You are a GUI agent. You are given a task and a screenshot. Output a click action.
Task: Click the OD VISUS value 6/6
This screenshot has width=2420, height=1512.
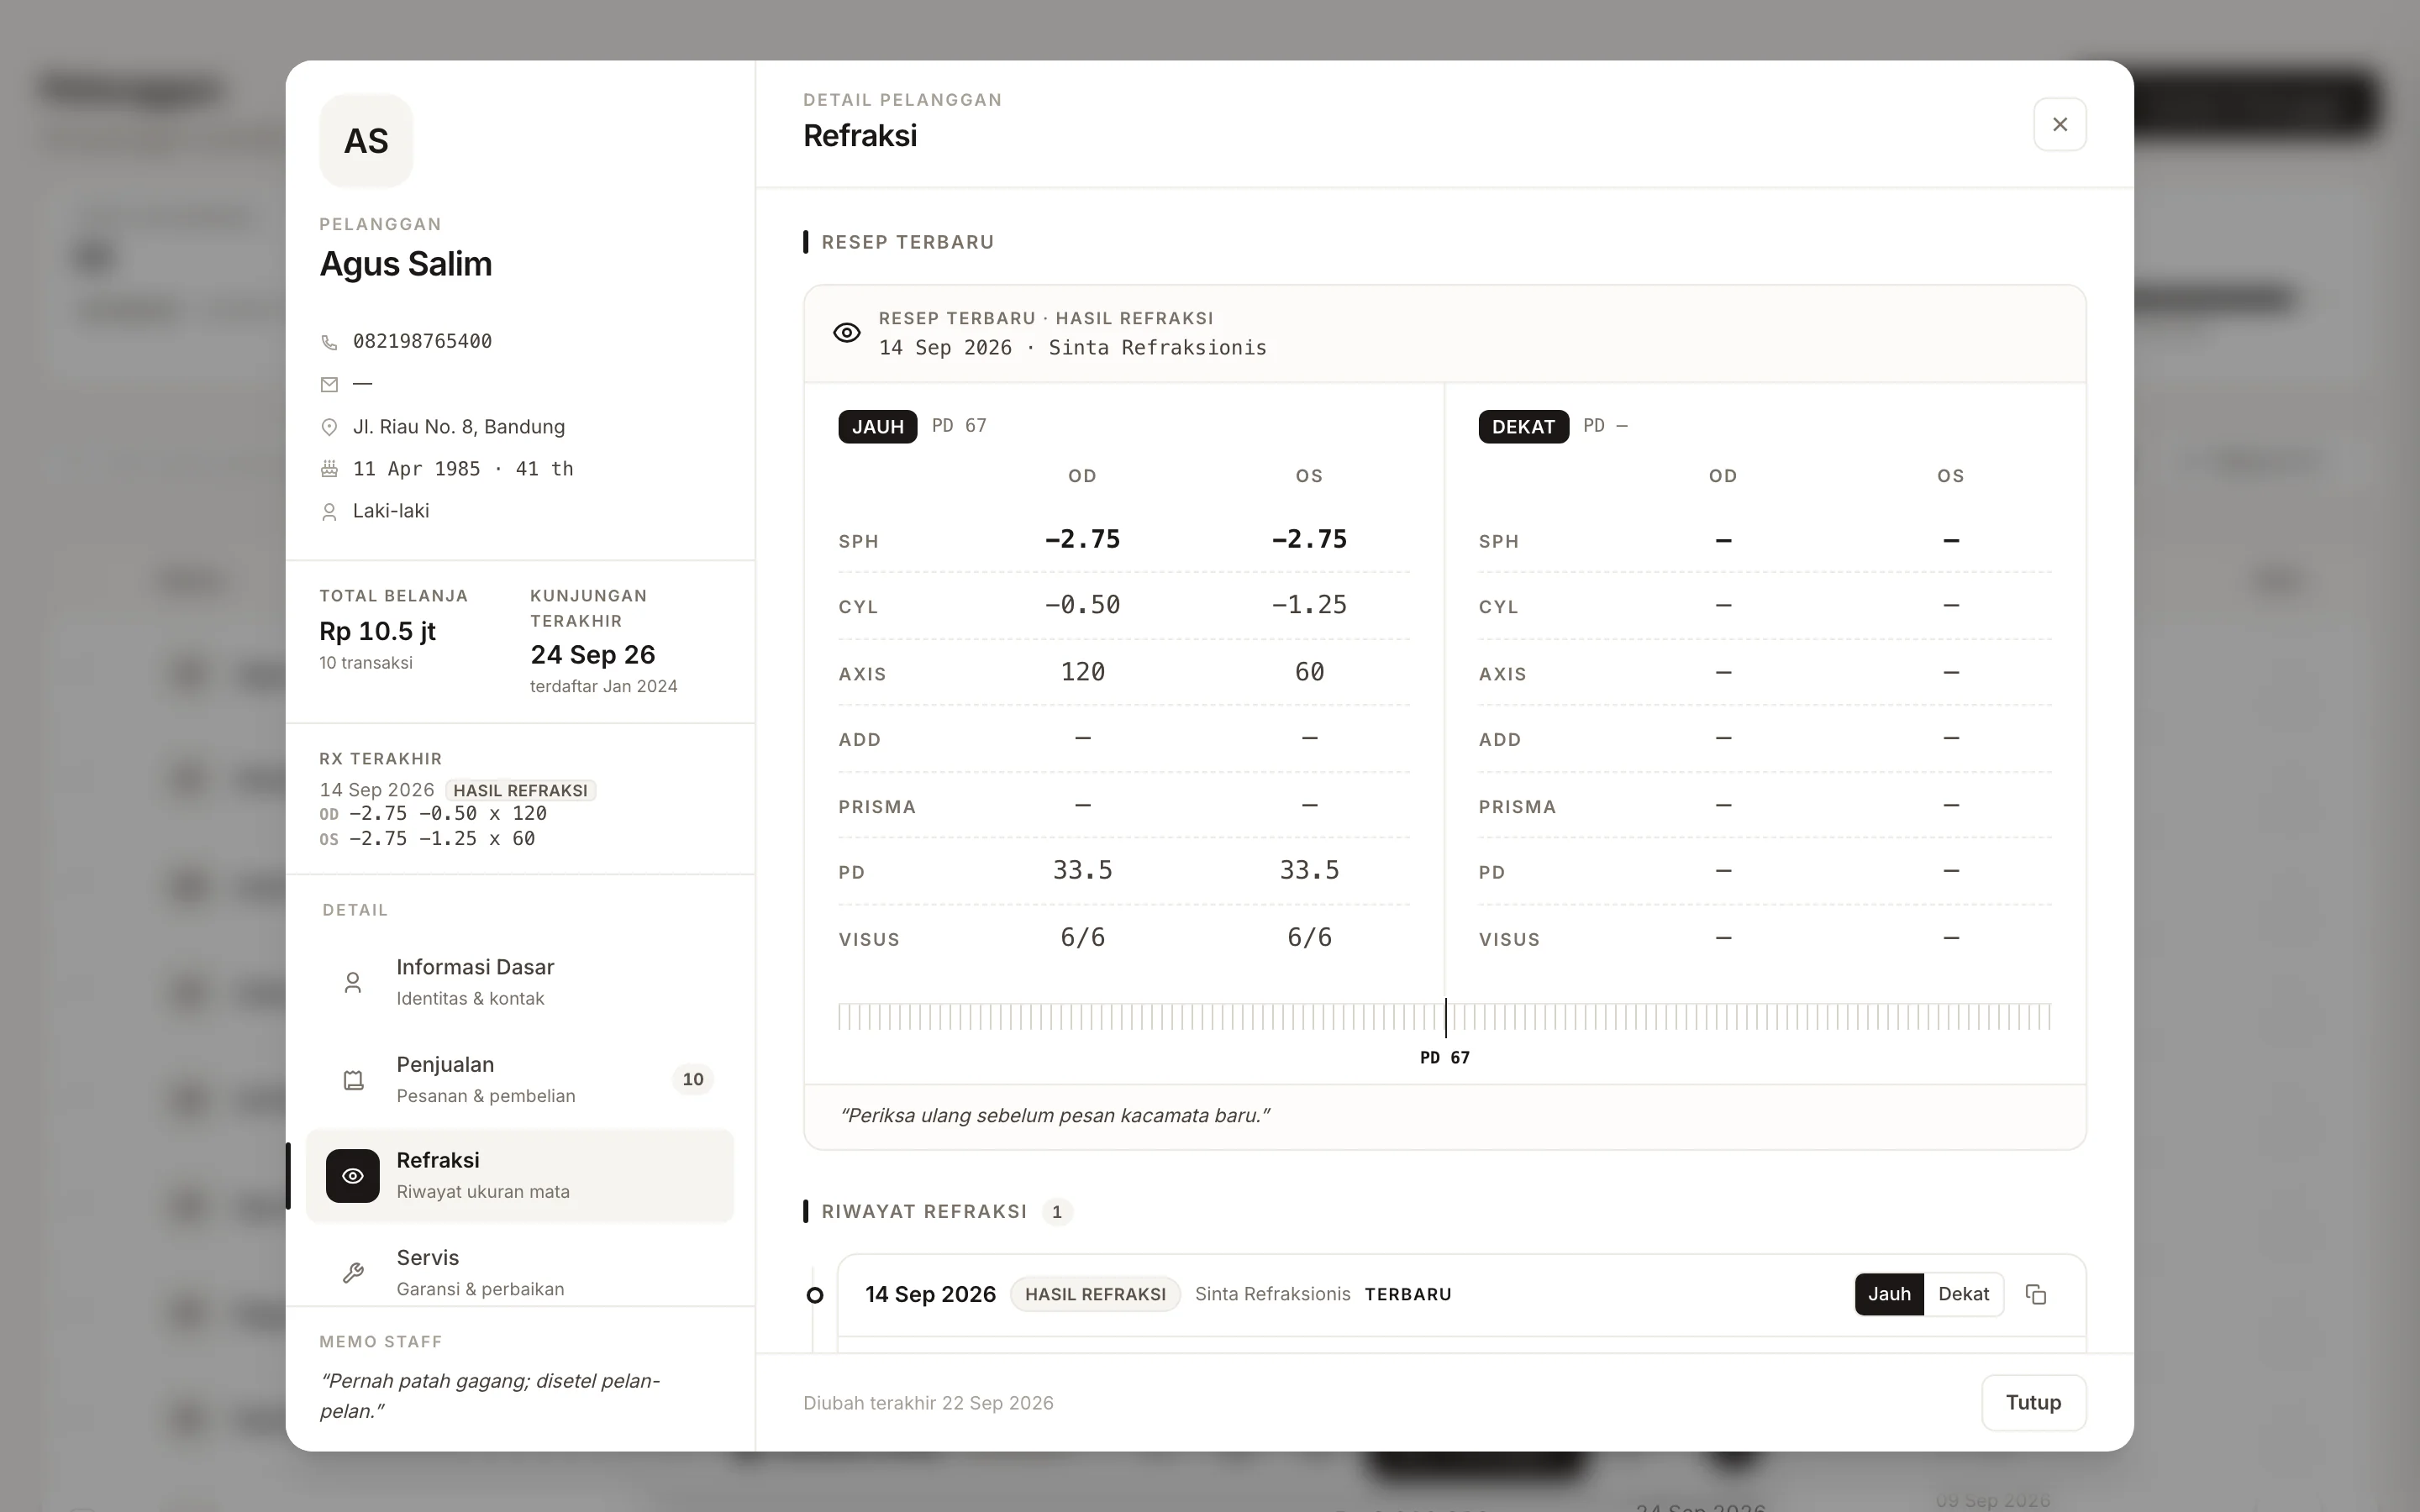[x=1082, y=937]
